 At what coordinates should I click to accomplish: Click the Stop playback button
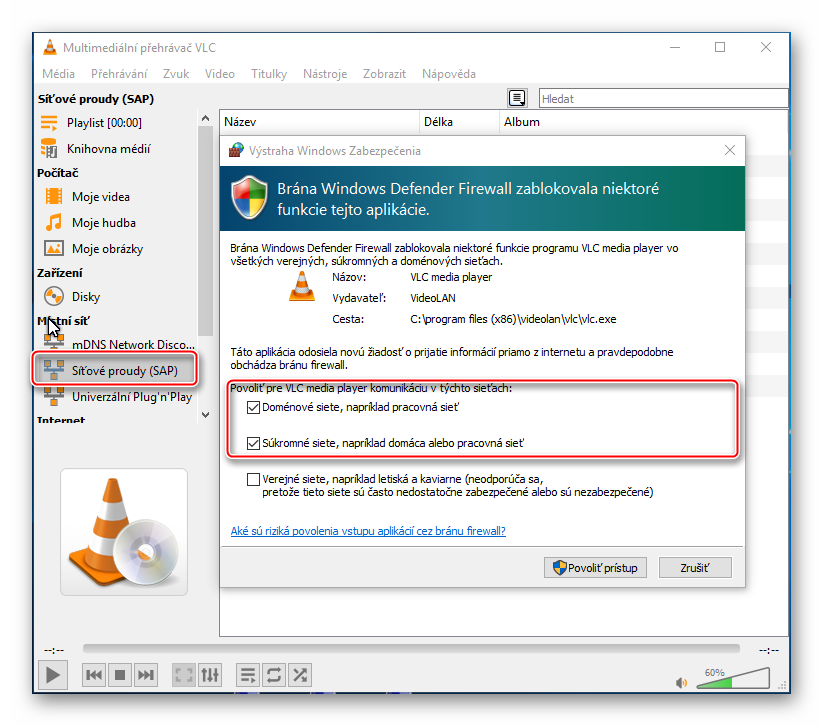pyautogui.click(x=120, y=675)
